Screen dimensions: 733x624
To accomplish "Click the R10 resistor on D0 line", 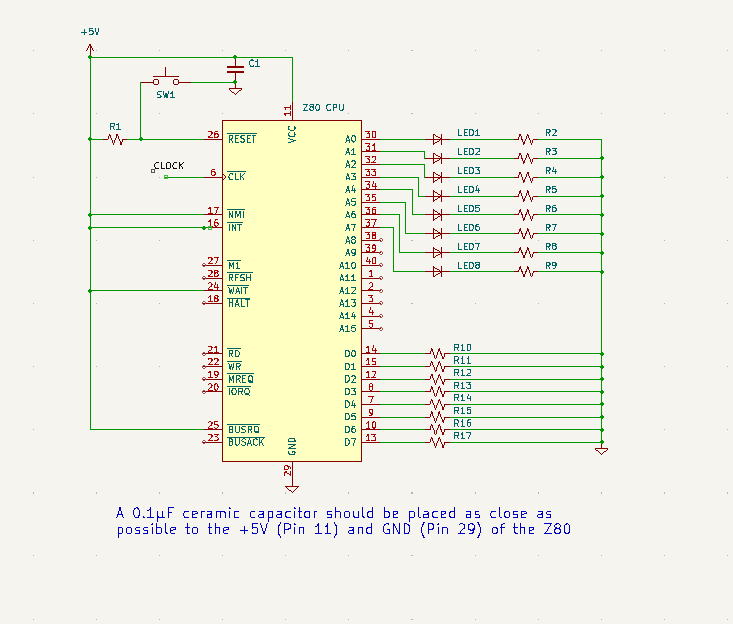I will pos(436,353).
